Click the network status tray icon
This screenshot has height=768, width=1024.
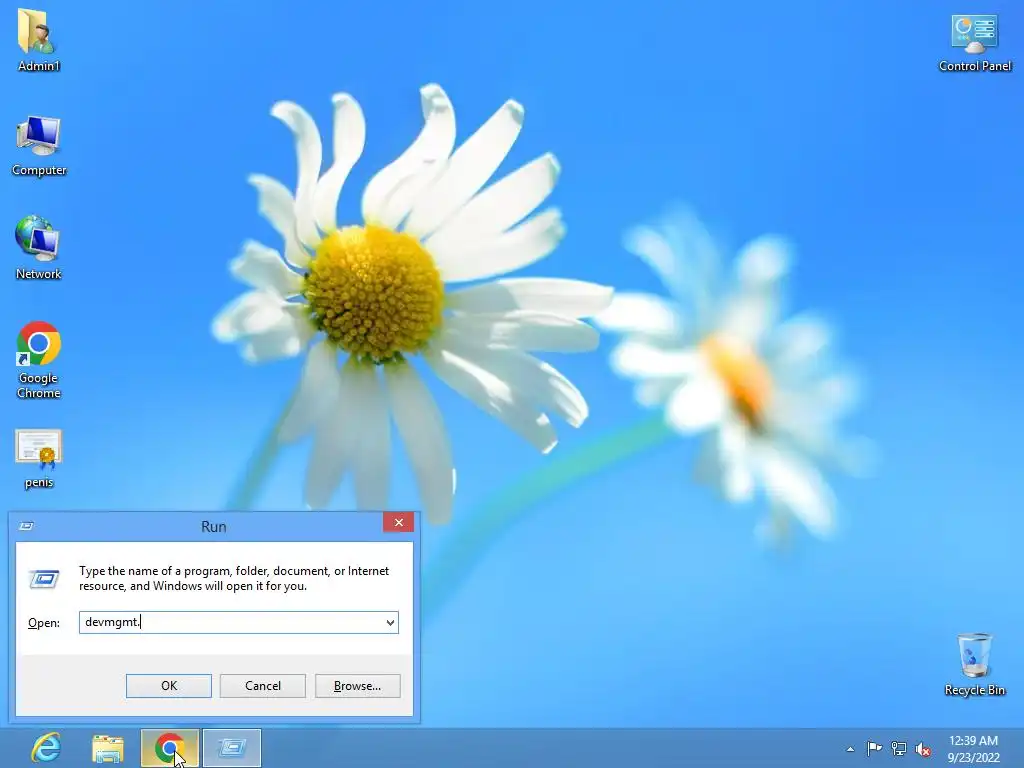point(899,748)
